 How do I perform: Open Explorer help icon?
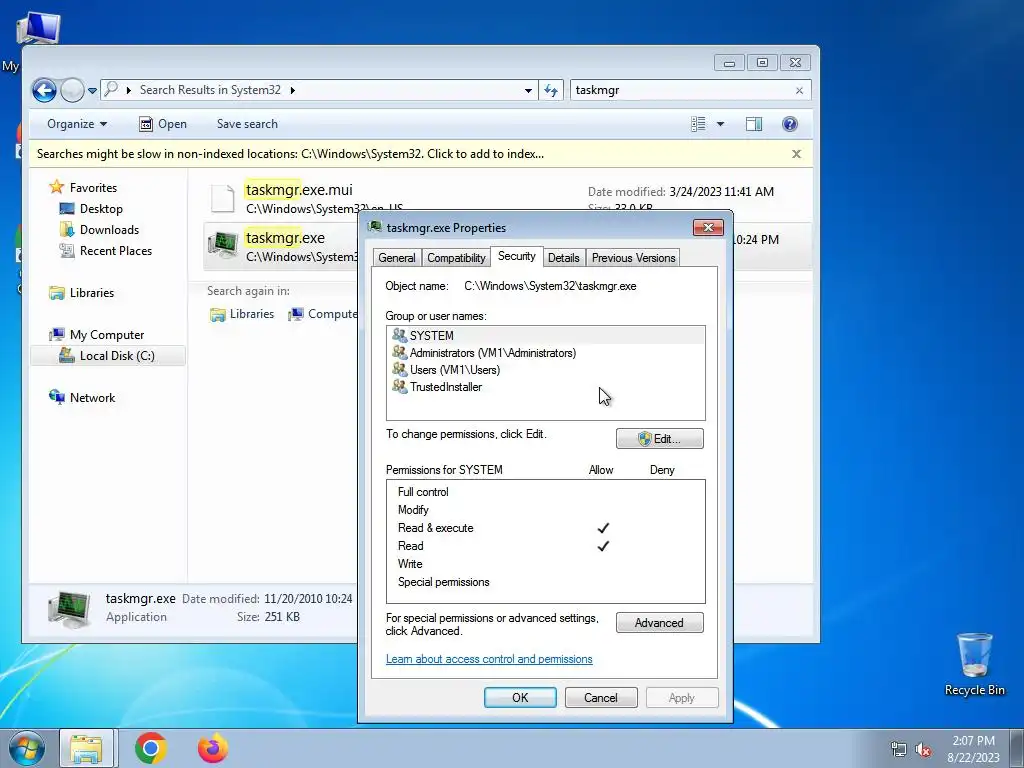[x=790, y=124]
